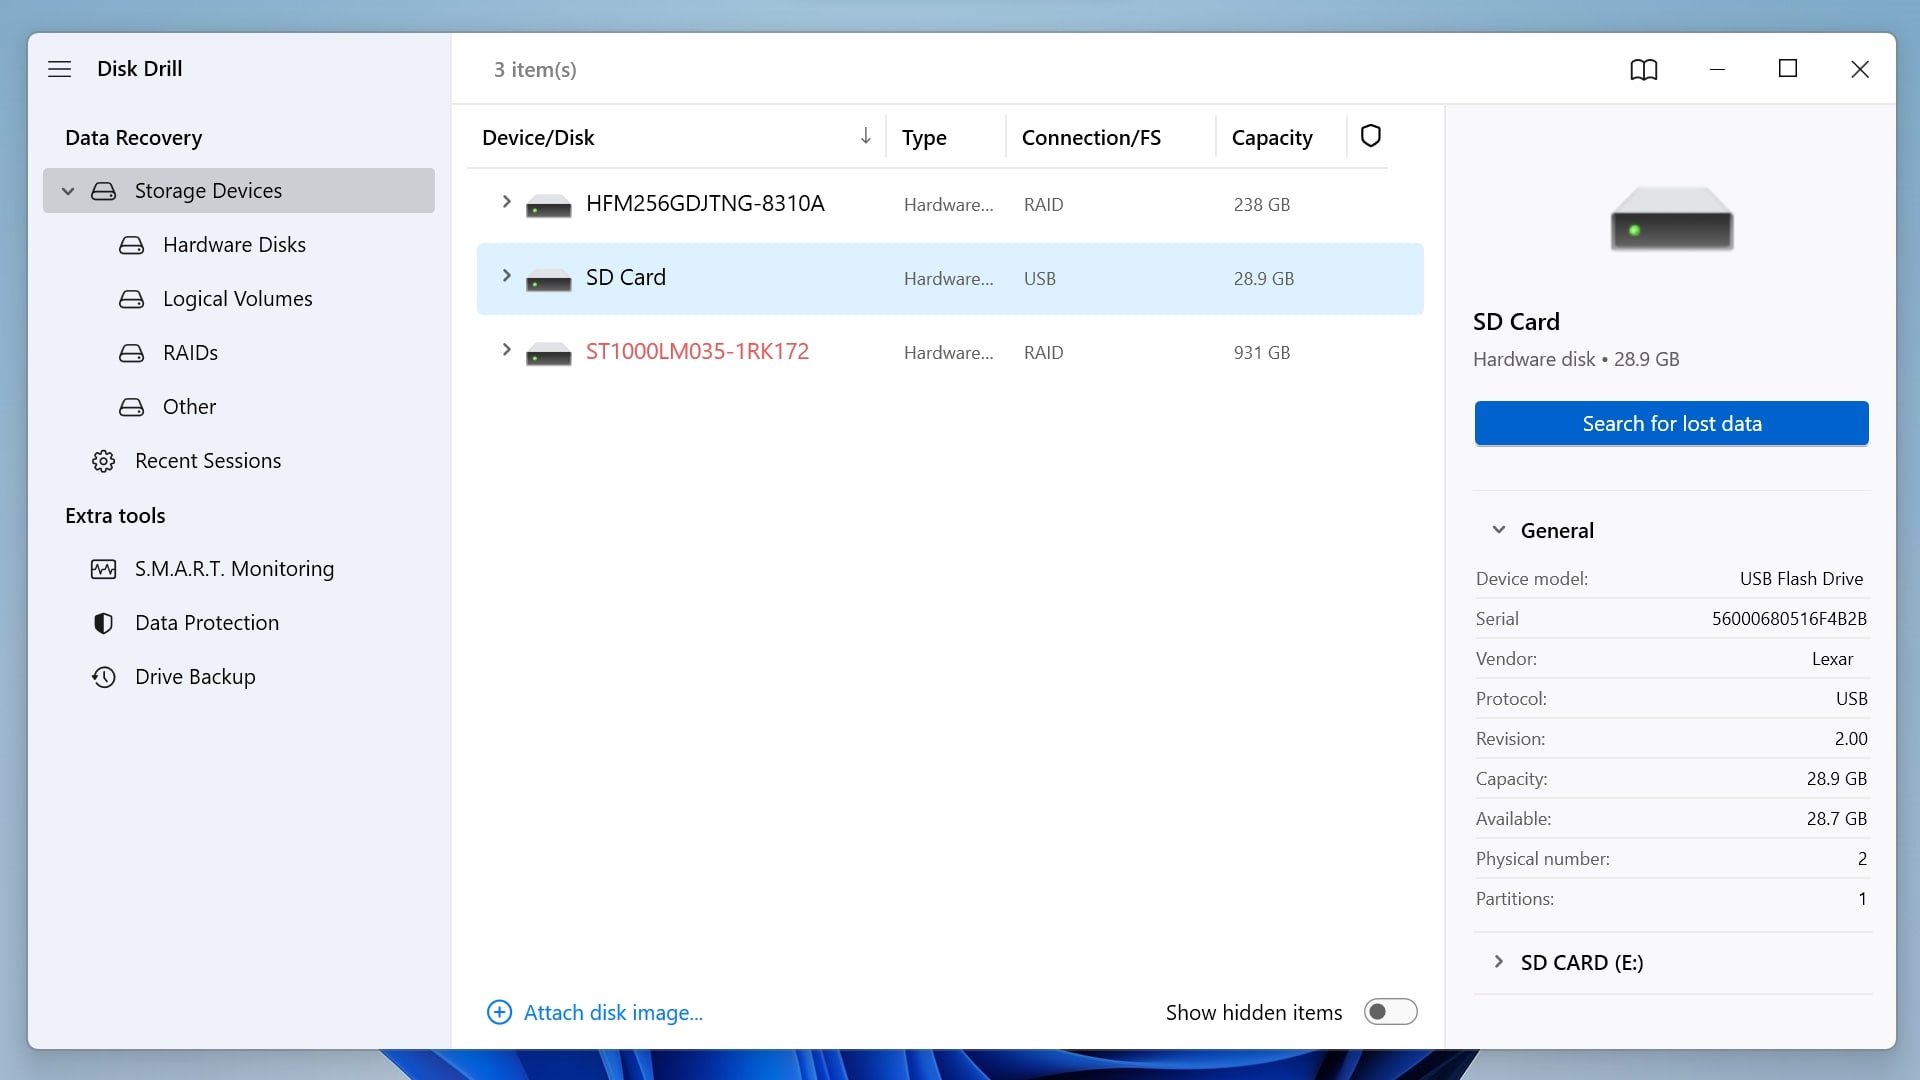This screenshot has height=1080, width=1920.
Task: Click the 931 GB capacity cell
Action: pyautogui.click(x=1262, y=352)
